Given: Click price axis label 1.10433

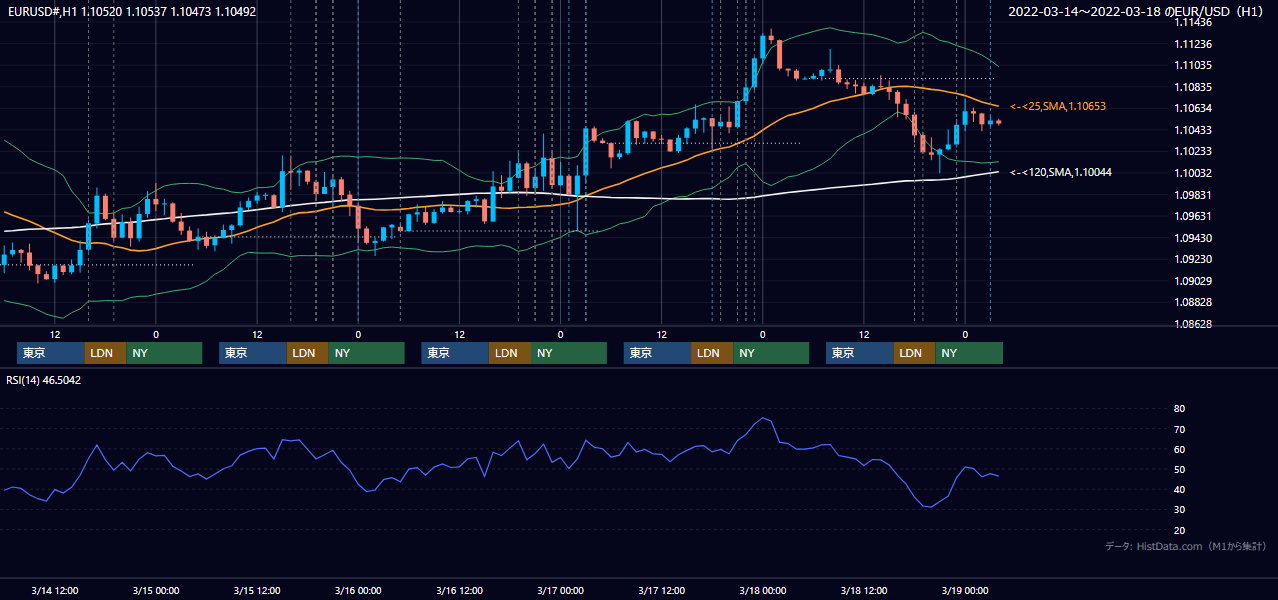Looking at the screenshot, I should [1193, 130].
